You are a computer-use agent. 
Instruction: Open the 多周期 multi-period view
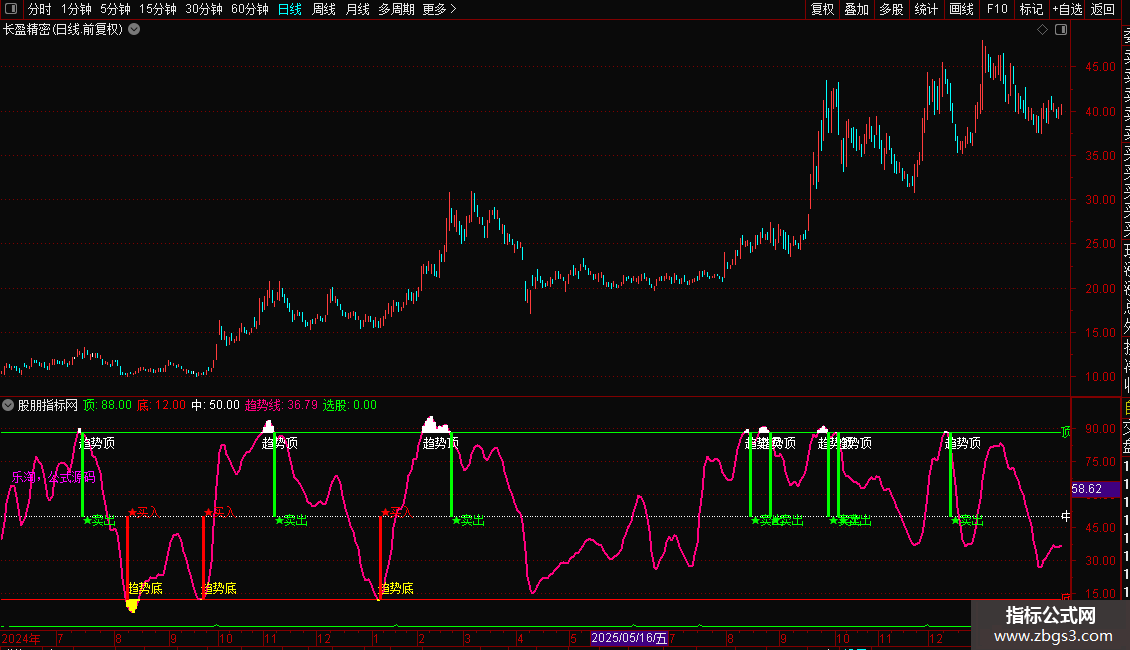pyautogui.click(x=396, y=9)
